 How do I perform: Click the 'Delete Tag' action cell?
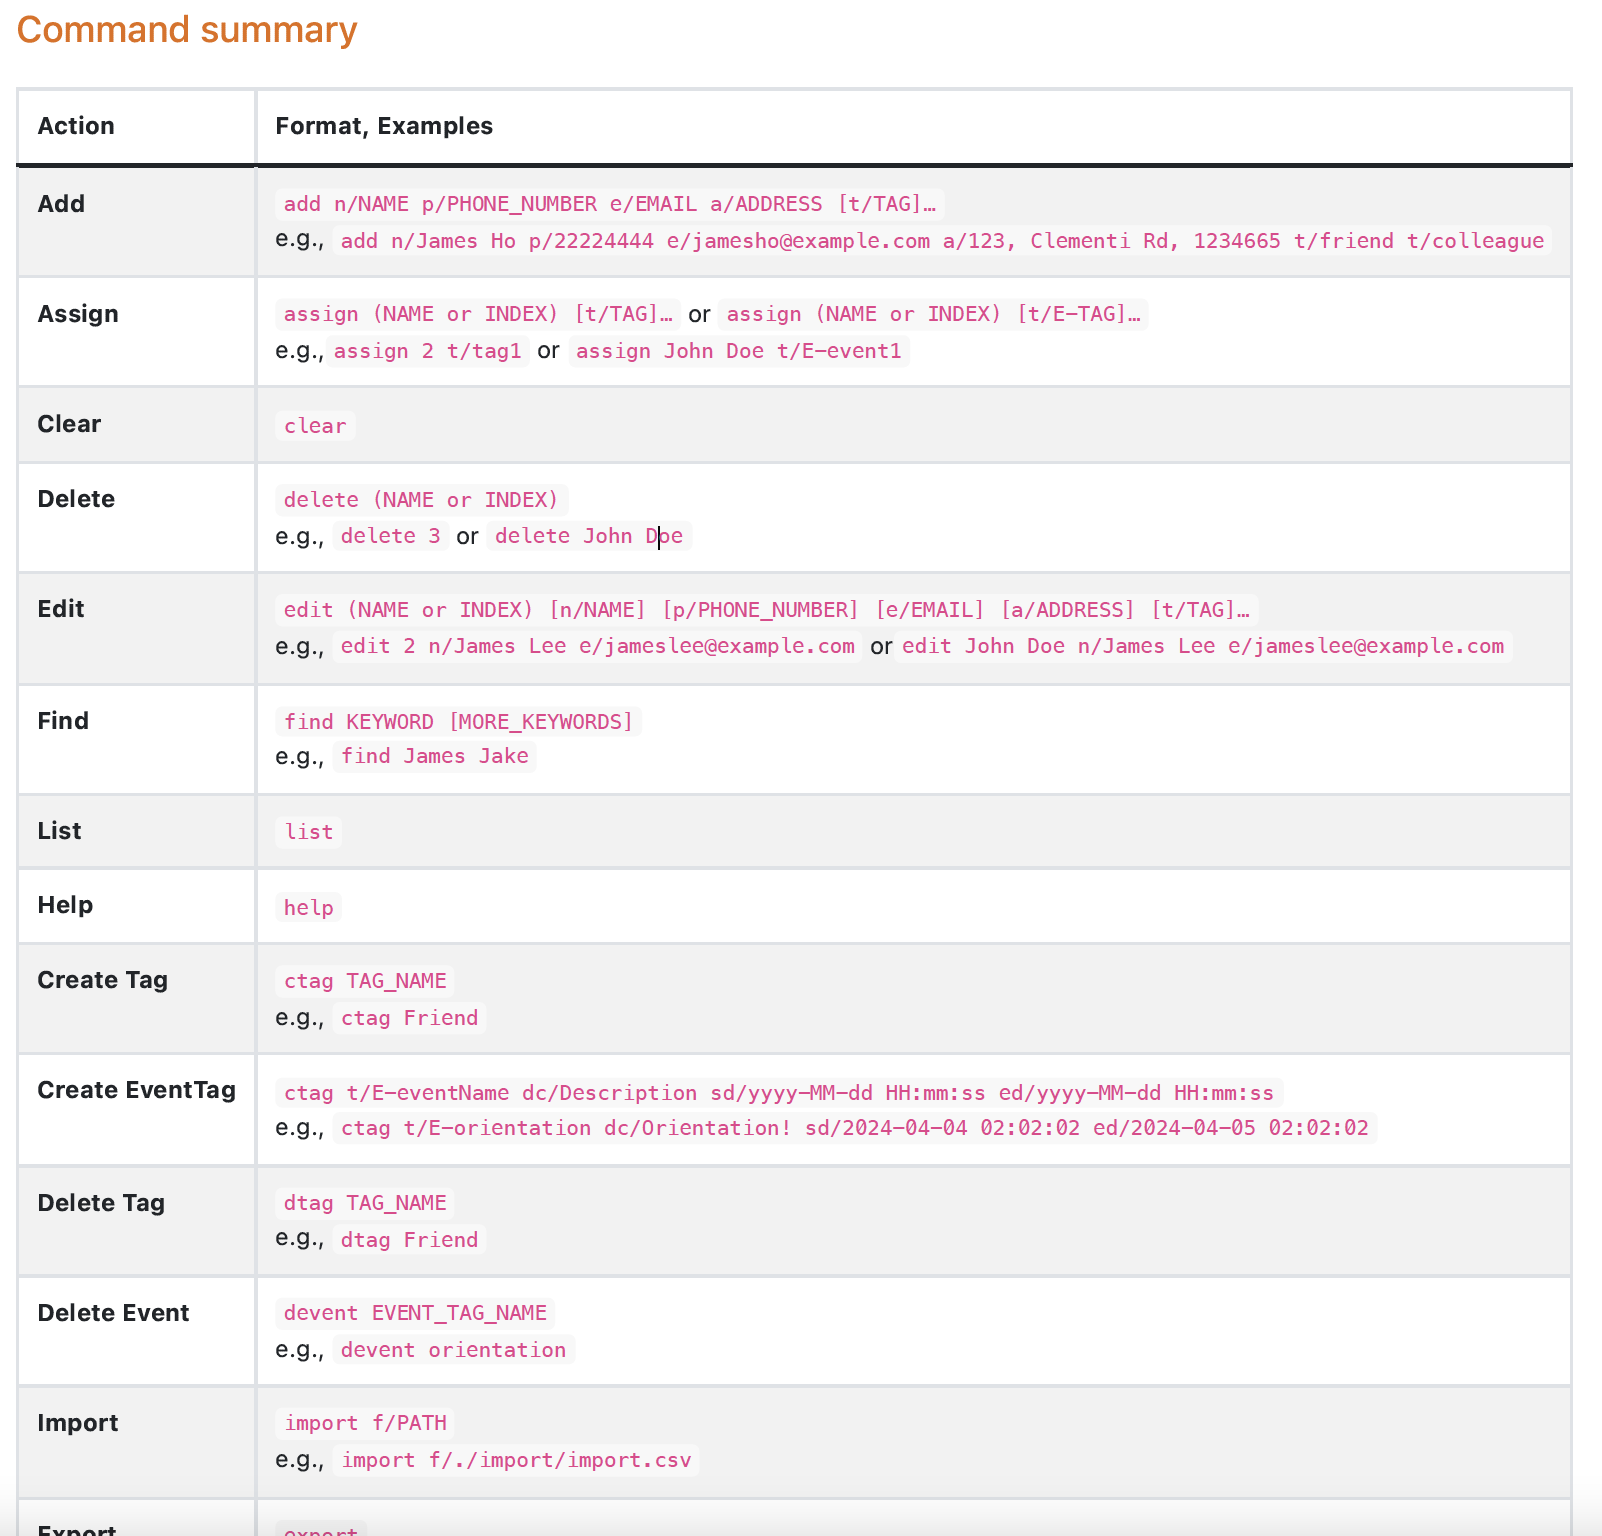point(136,1222)
